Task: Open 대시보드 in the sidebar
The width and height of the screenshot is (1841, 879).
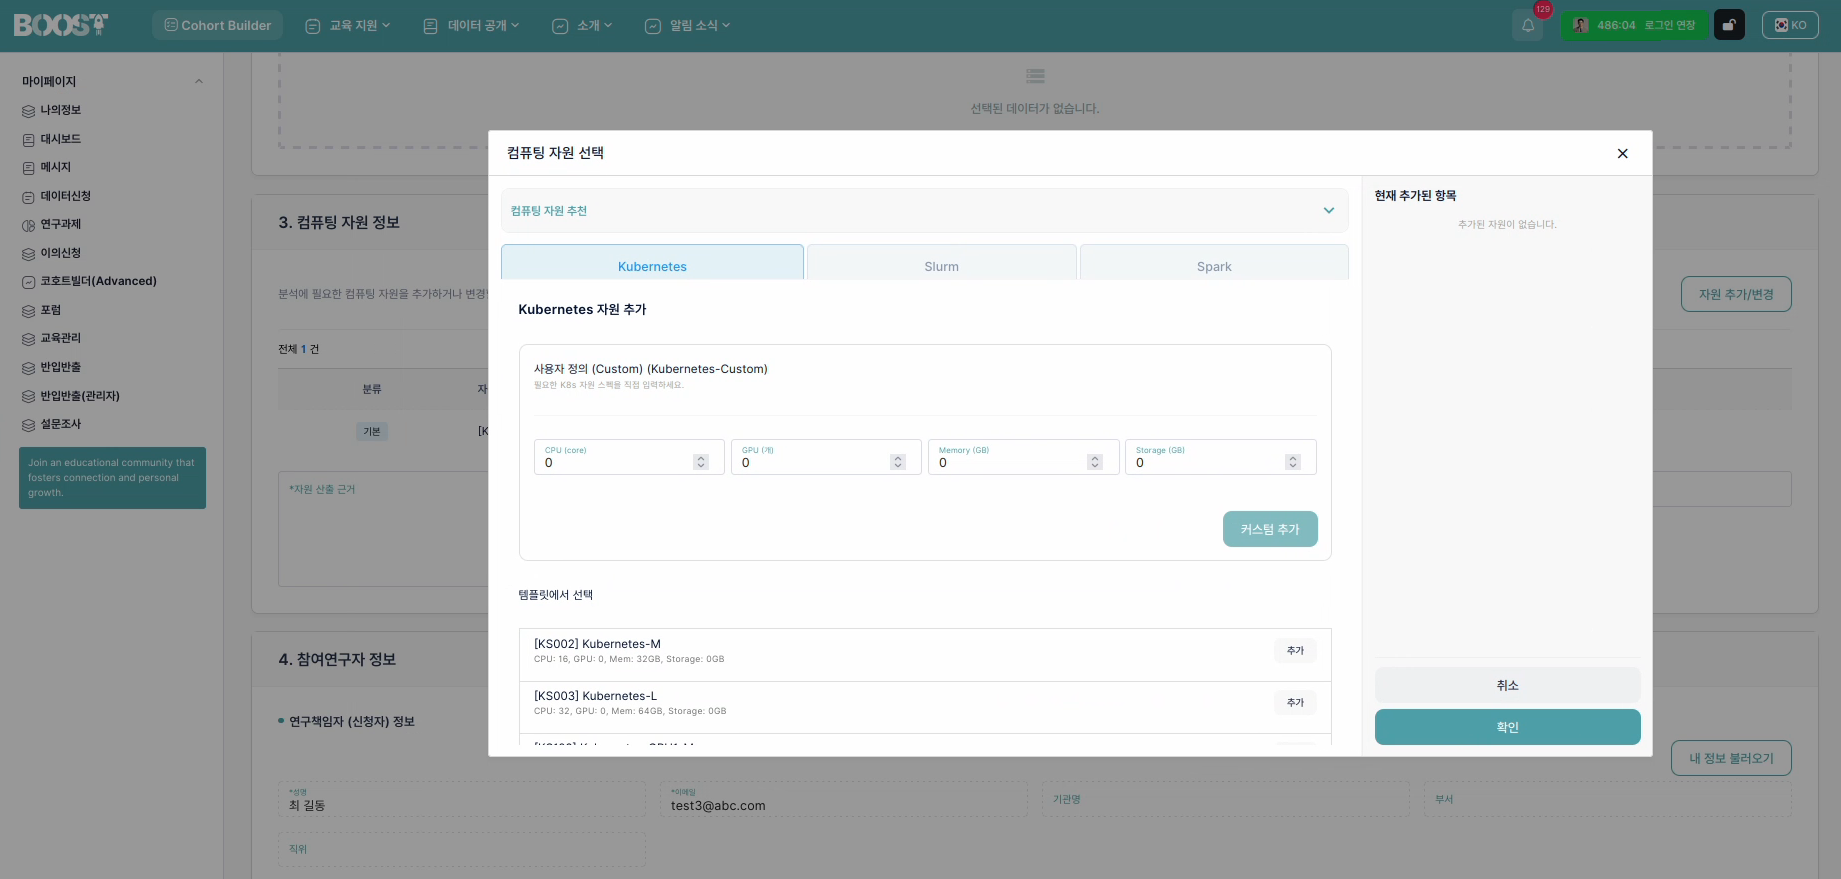Action: [60, 139]
